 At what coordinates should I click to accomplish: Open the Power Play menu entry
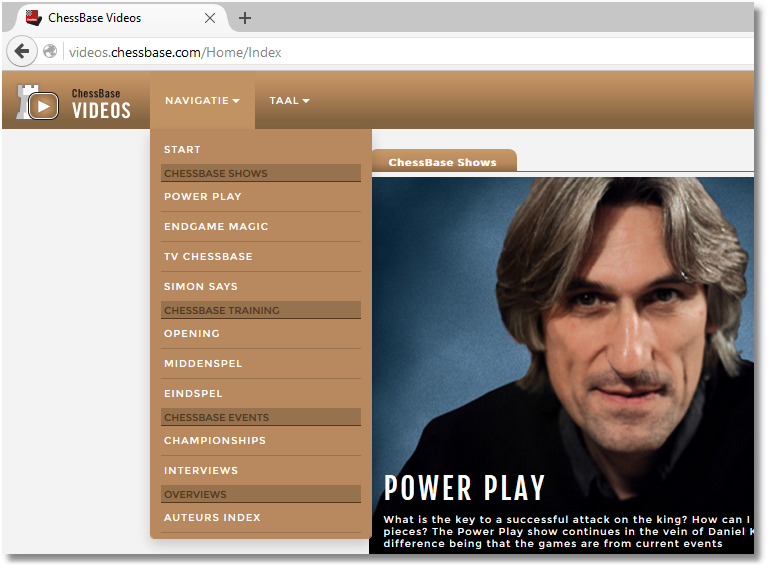pos(203,196)
